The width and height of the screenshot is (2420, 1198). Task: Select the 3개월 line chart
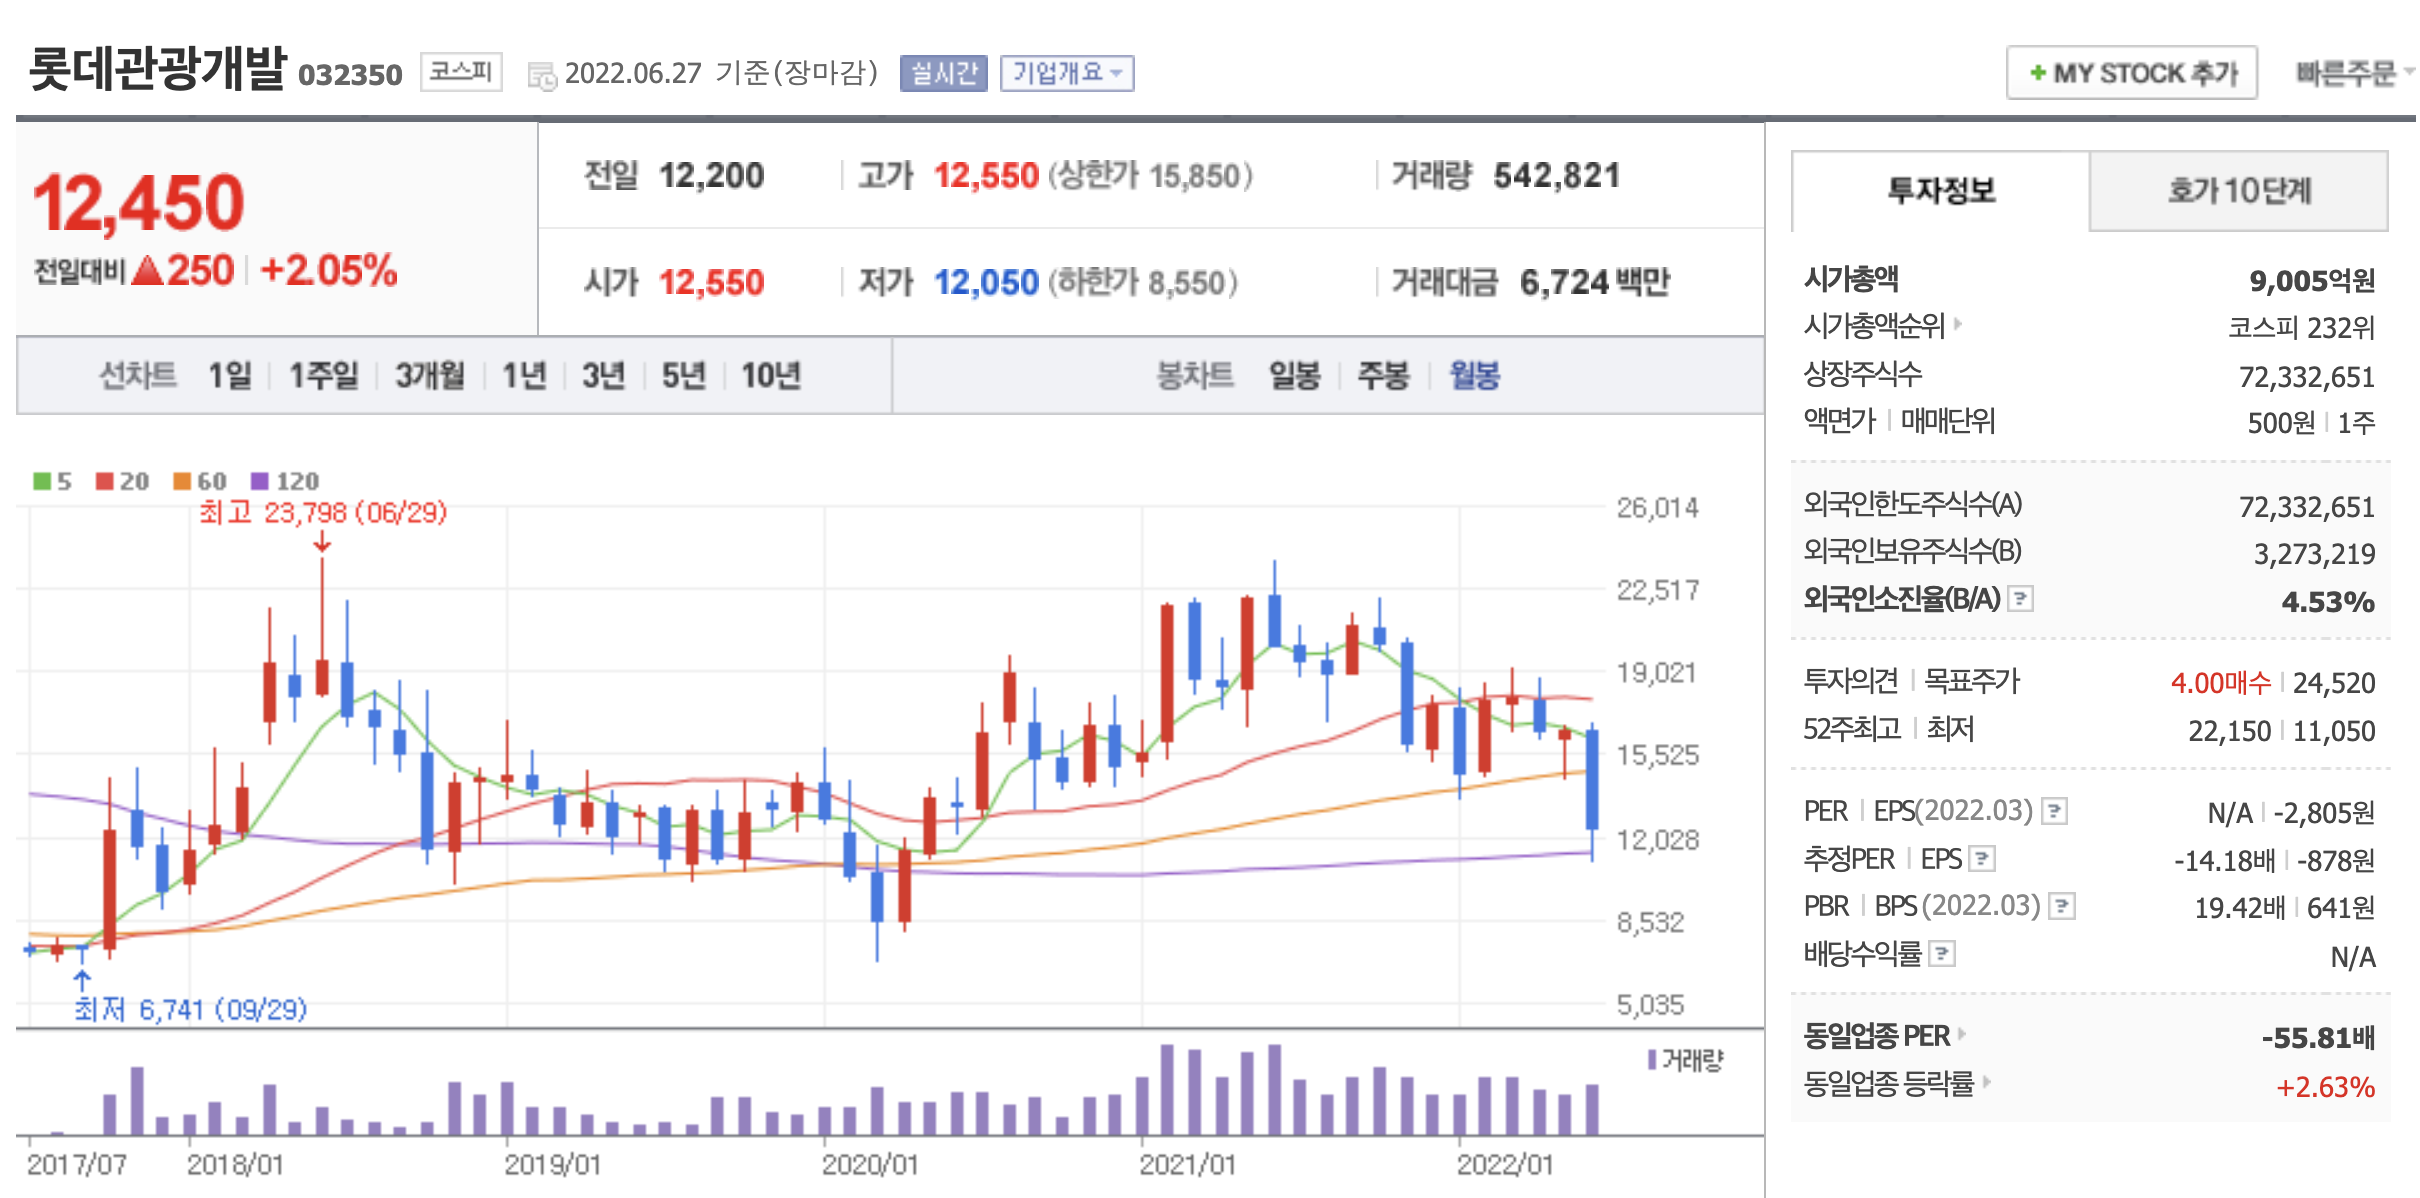pos(430,376)
